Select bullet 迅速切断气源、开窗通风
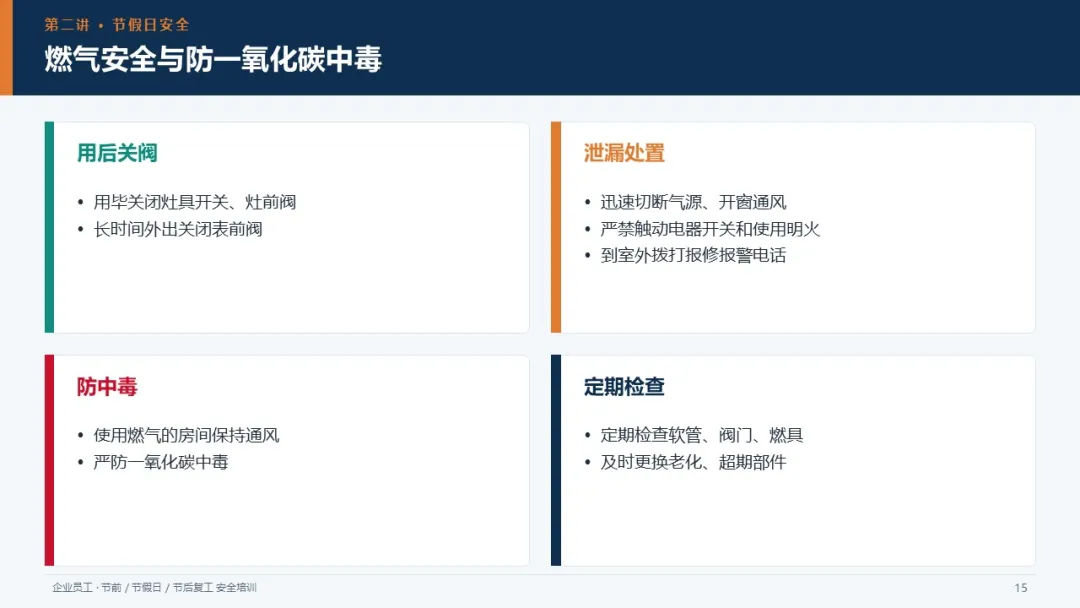This screenshot has width=1080, height=608. [x=693, y=202]
